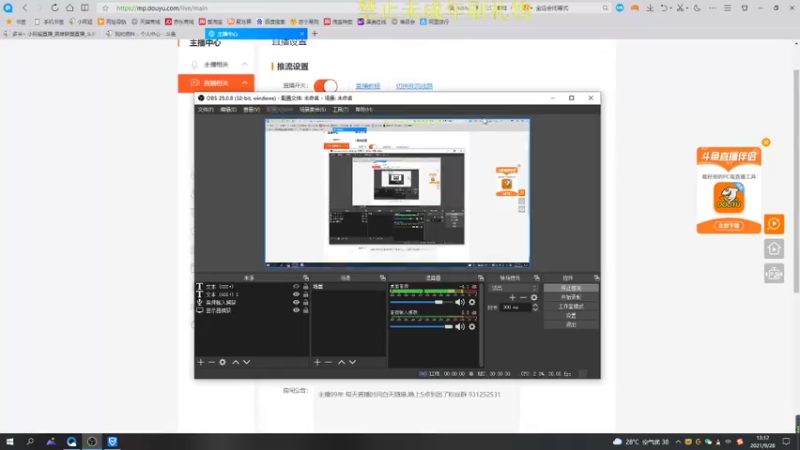This screenshot has height=450, width=800.
Task: Toggle visibility of second text source
Action: [x=296, y=294]
